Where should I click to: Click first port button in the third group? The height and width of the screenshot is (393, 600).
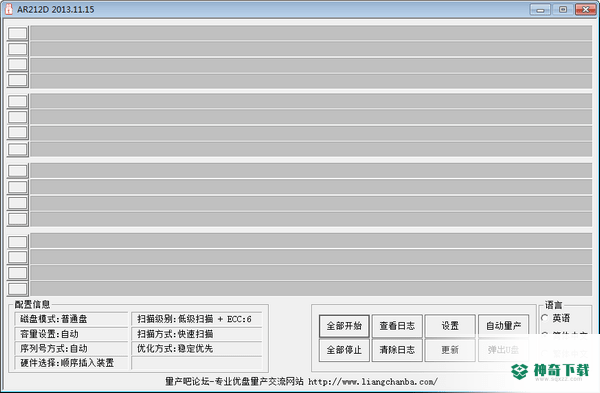18,171
